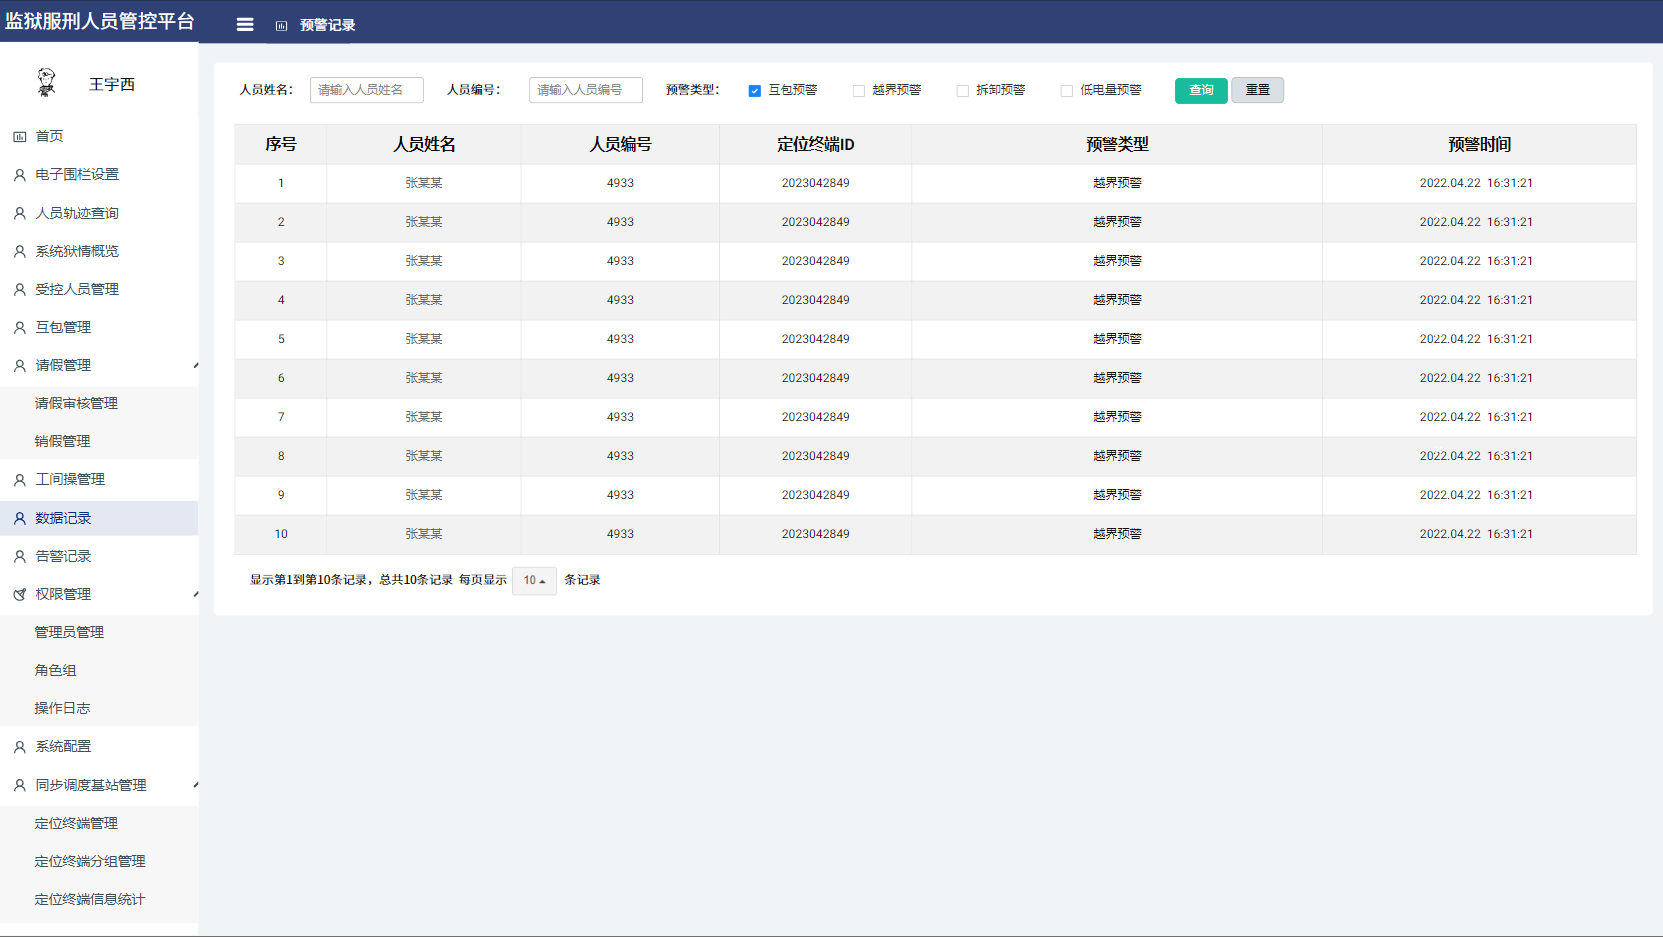Image resolution: width=1663 pixels, height=937 pixels.
Task: Click the icon next to 告警记录
Action: tap(19, 556)
